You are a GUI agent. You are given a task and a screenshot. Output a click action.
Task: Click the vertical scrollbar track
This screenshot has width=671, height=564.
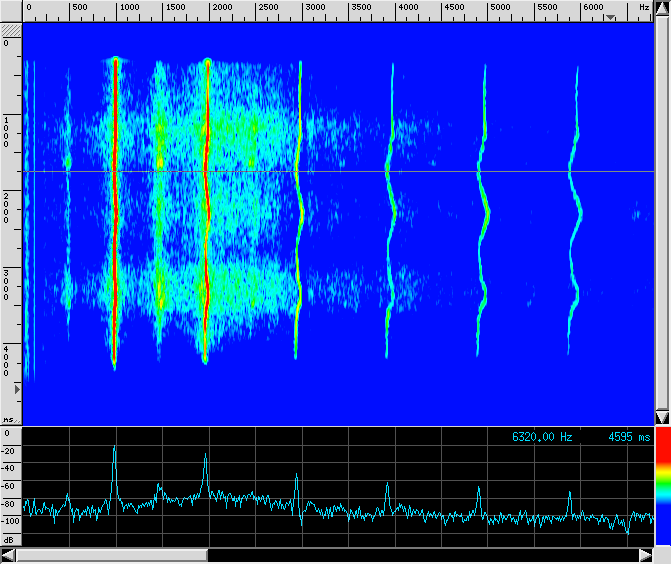click(661, 200)
